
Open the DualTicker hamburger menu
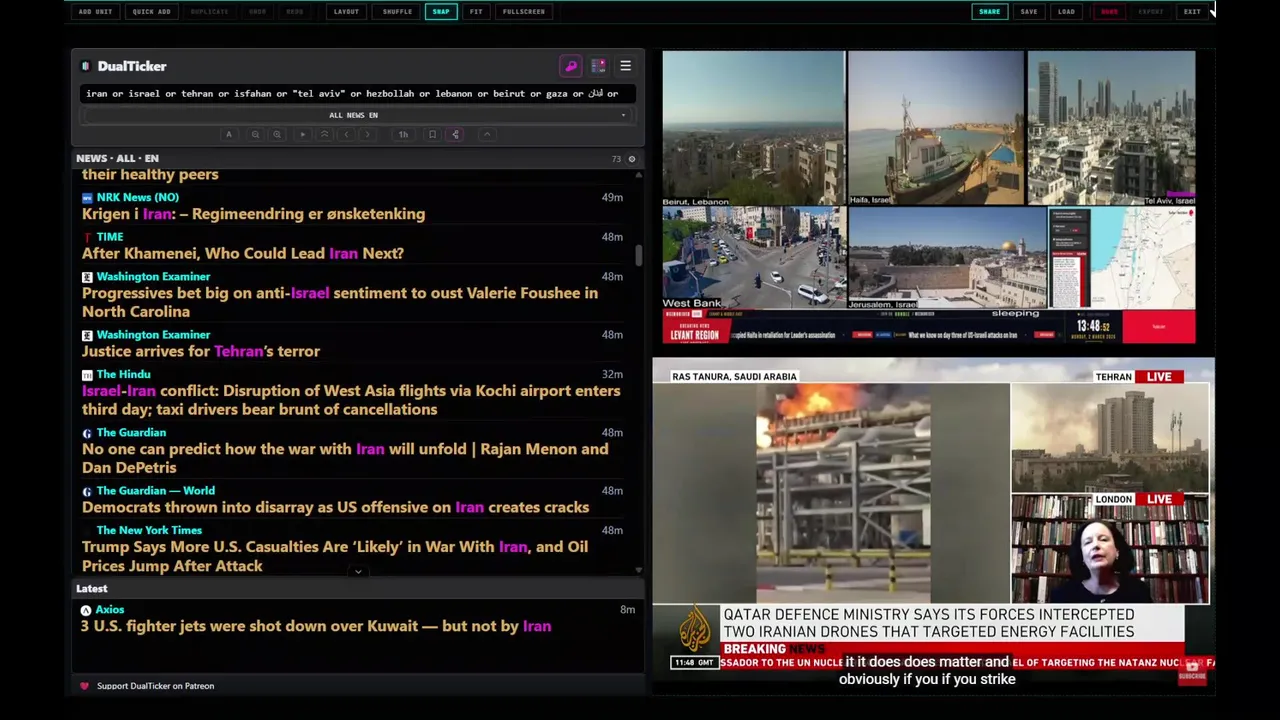point(625,66)
